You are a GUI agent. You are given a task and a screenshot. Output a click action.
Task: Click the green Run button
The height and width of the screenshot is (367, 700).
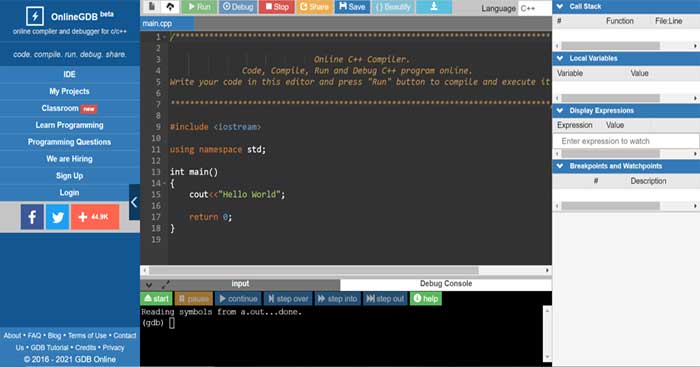199,7
